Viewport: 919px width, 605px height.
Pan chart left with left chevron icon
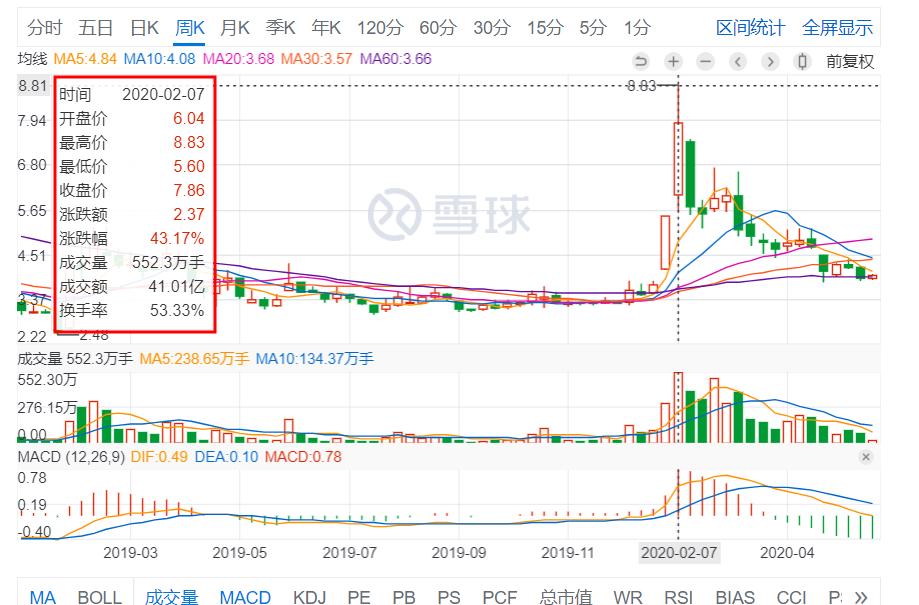738,61
